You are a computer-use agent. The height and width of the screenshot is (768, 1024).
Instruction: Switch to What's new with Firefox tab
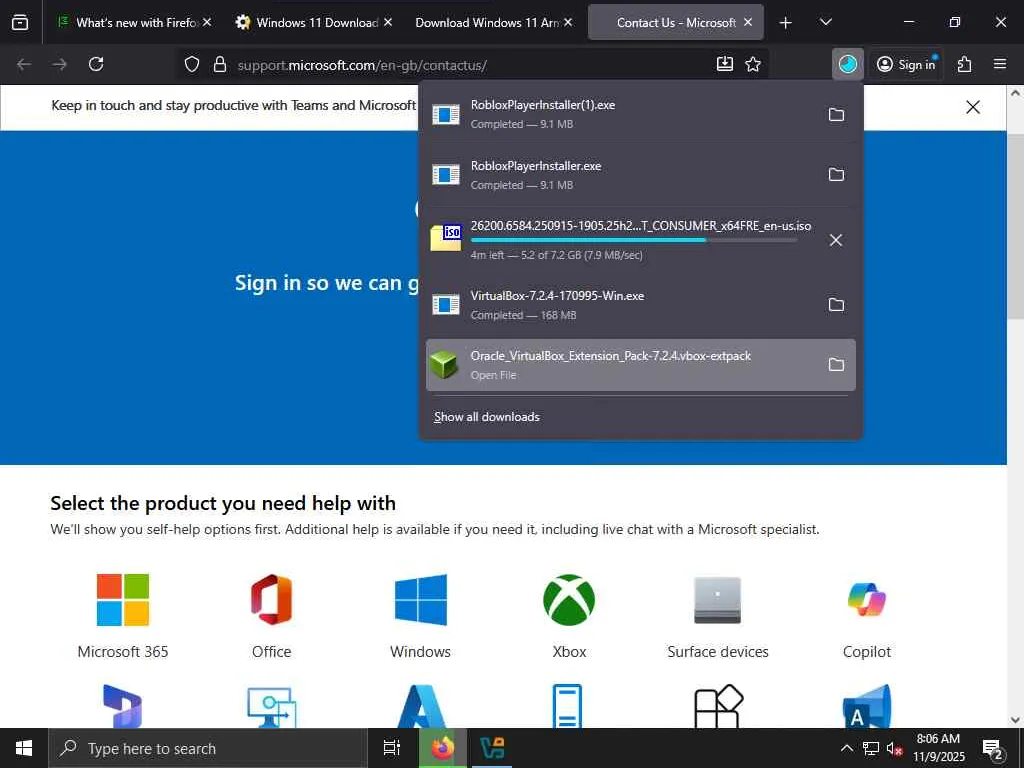click(134, 22)
